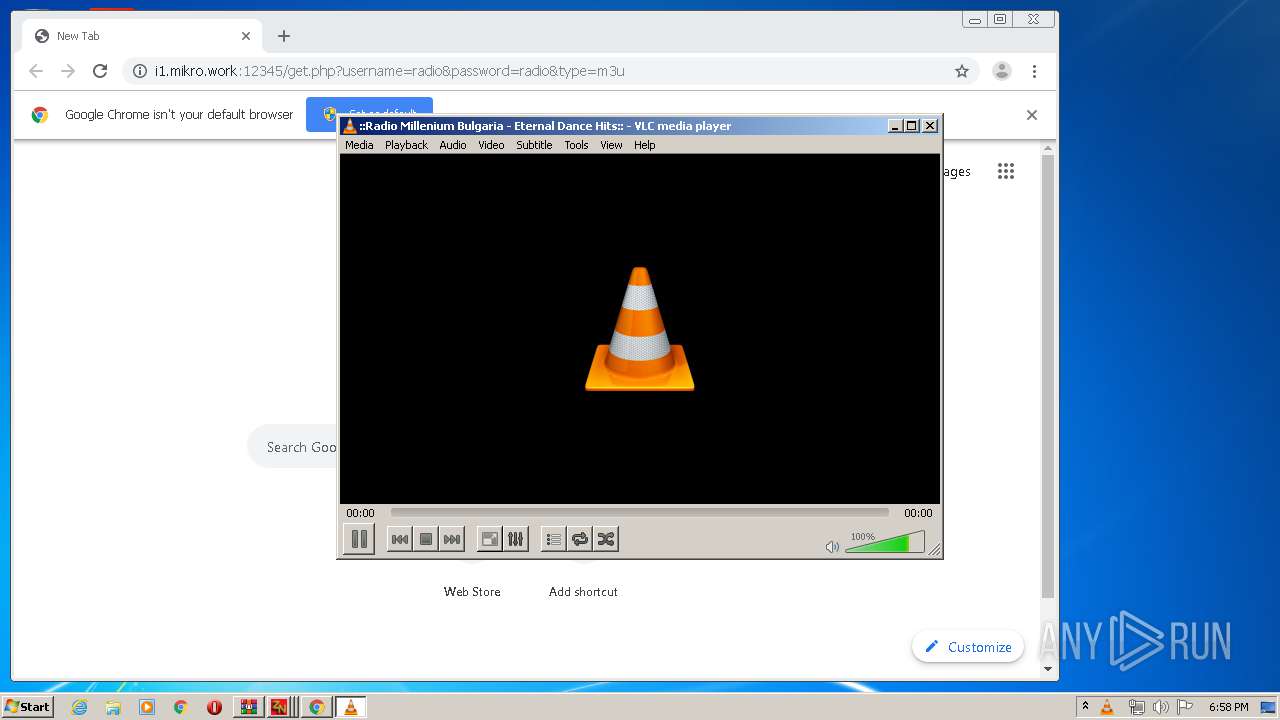
Task: Open Chrome profile avatar
Action: coord(1001,71)
